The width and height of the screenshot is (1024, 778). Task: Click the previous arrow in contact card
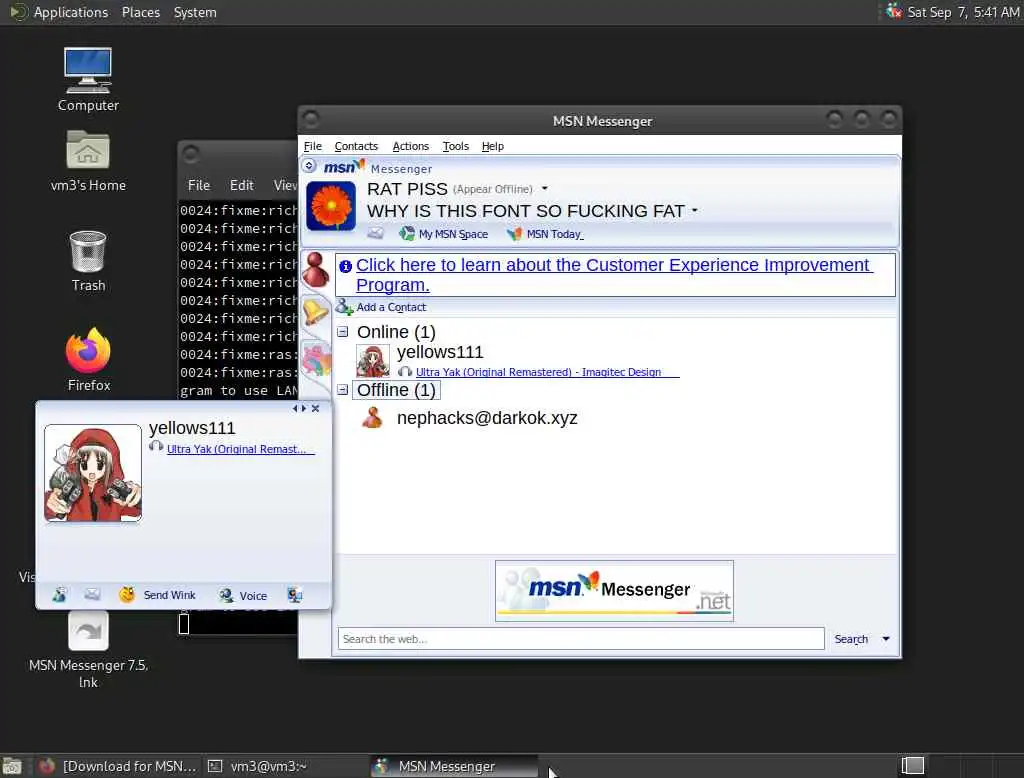point(295,408)
